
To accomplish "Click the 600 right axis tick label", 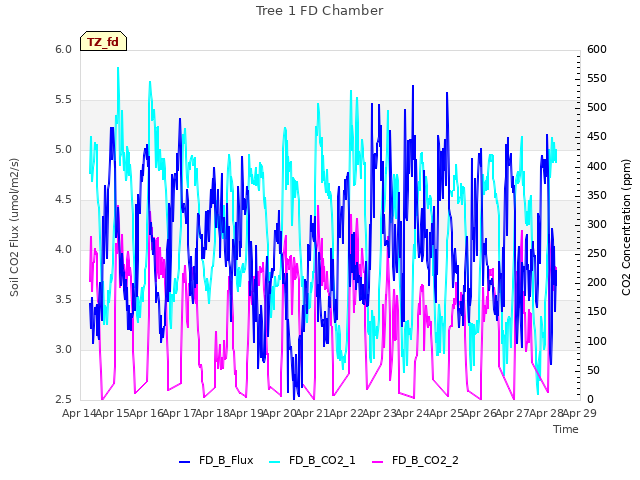I will (597, 49).
